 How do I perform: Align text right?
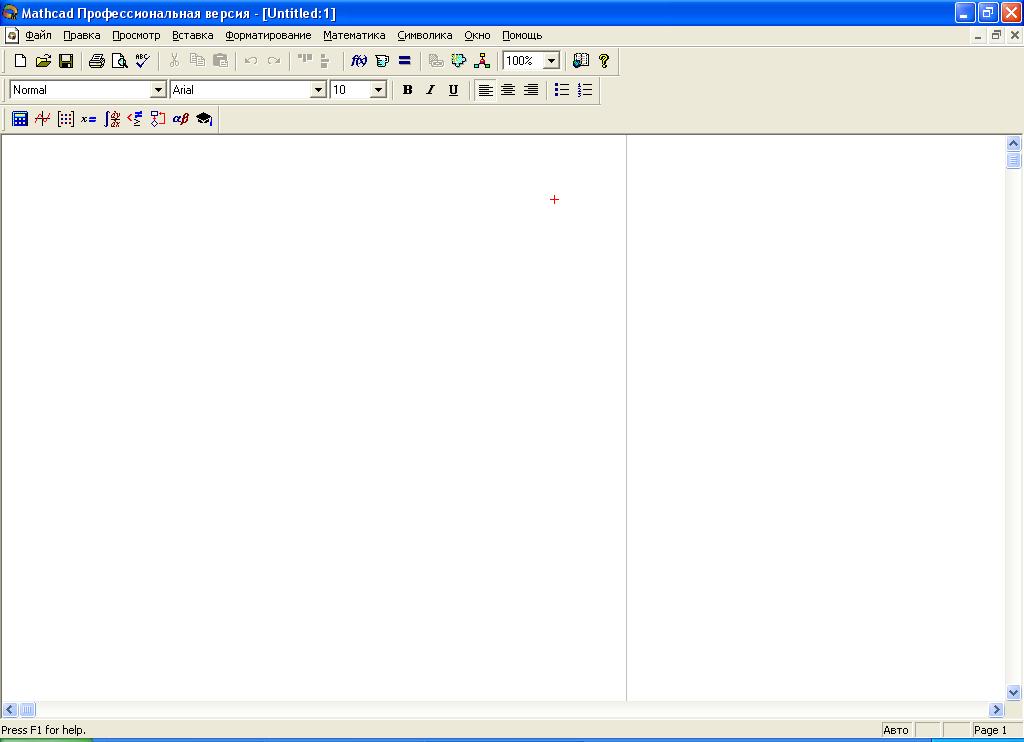click(x=531, y=90)
